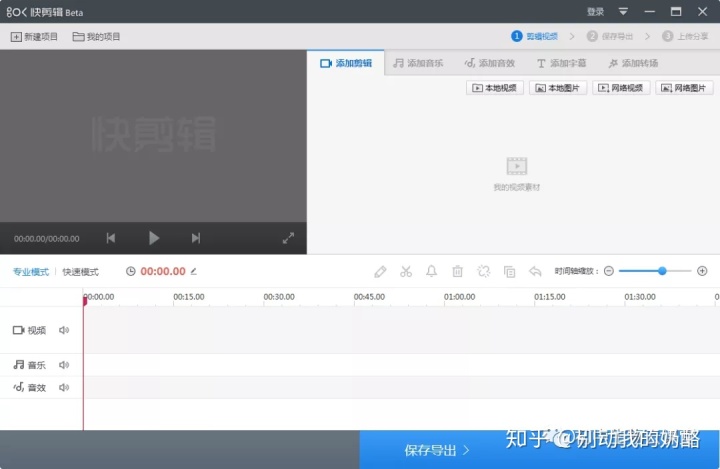Screen dimensions: 720x469
Task: Play the preview video
Action: pyautogui.click(x=154, y=238)
